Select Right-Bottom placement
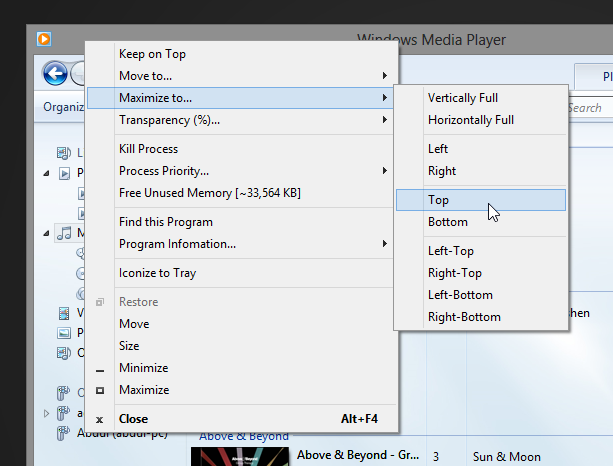Image resolution: width=613 pixels, height=466 pixels. (x=481, y=317)
